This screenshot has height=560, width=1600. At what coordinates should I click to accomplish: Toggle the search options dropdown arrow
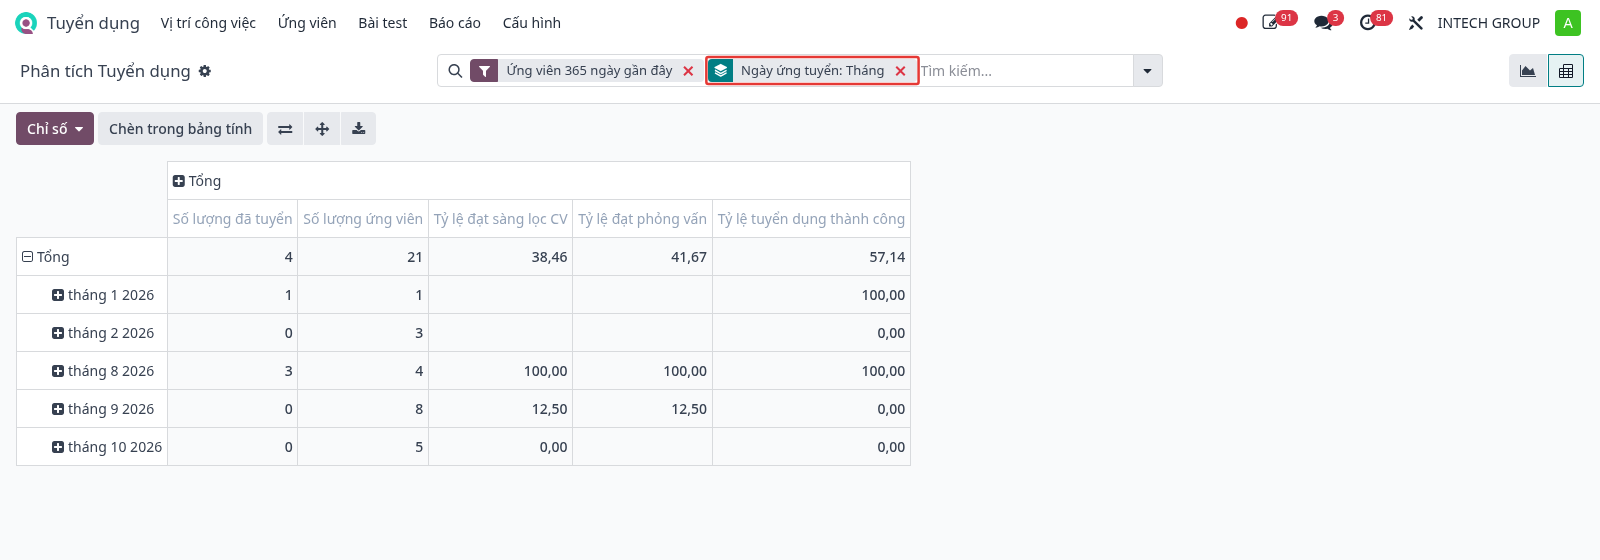[x=1147, y=71]
